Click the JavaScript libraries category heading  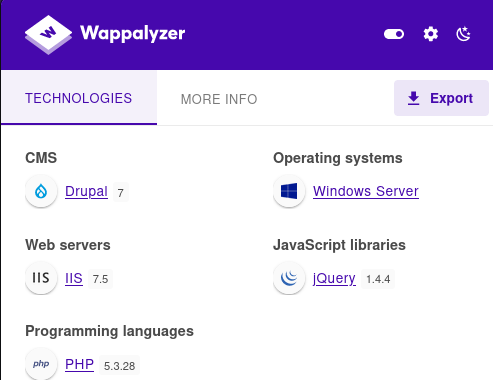pyautogui.click(x=339, y=245)
